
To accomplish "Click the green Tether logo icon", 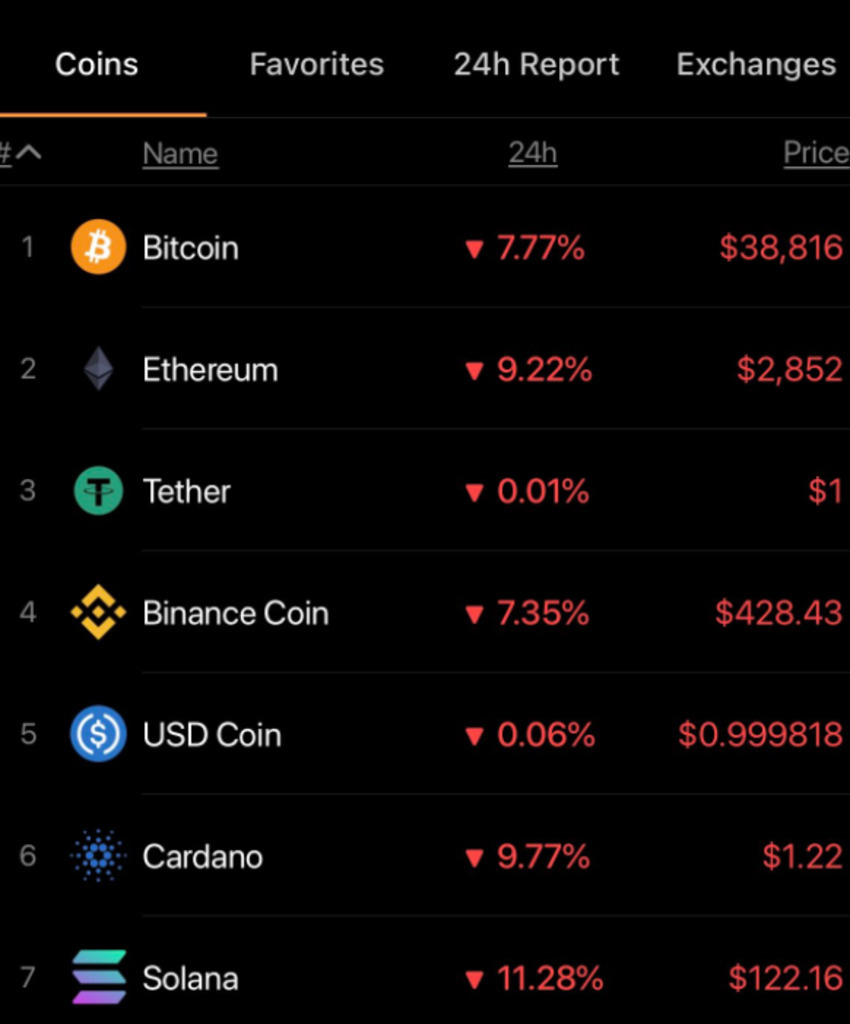I will 98,490.
